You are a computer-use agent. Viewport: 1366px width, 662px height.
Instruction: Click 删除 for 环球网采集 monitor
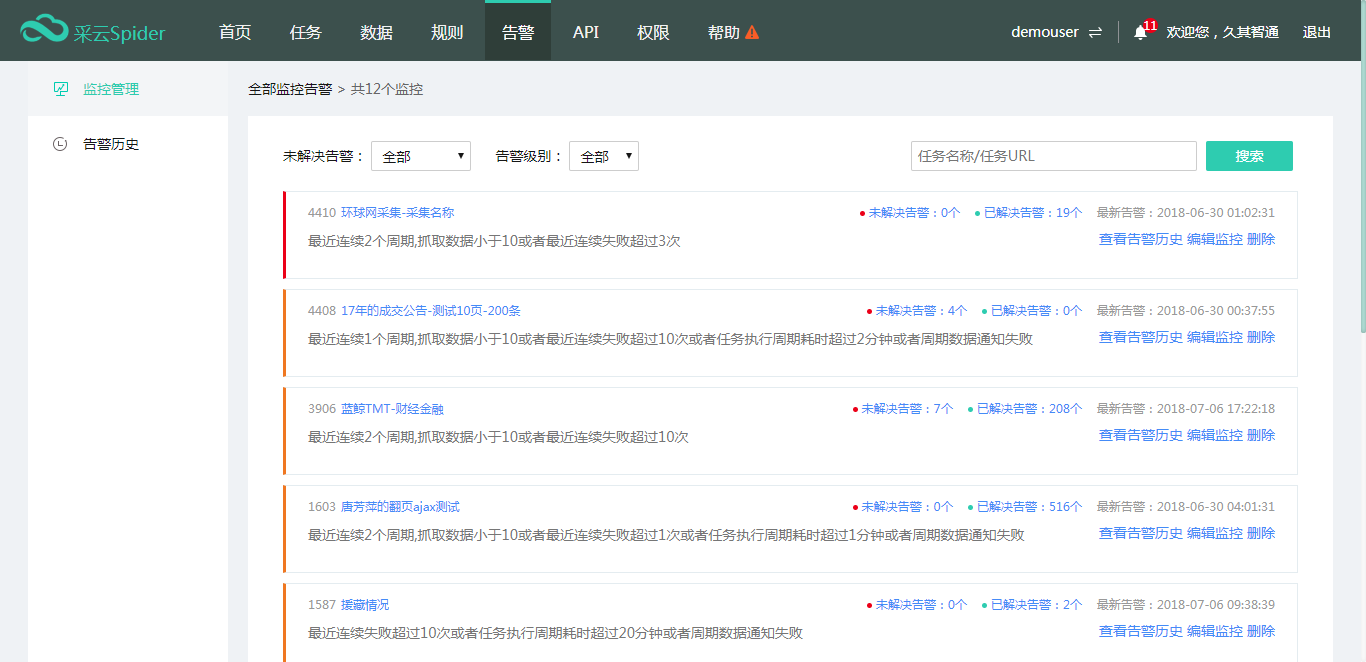1261,239
